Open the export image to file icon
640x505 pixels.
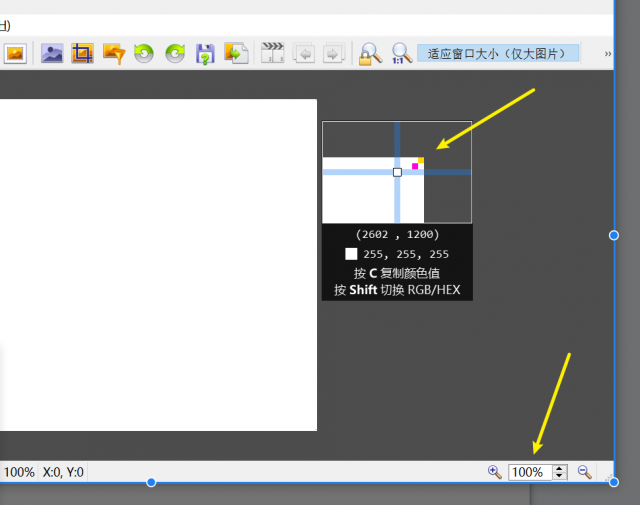pos(236,53)
